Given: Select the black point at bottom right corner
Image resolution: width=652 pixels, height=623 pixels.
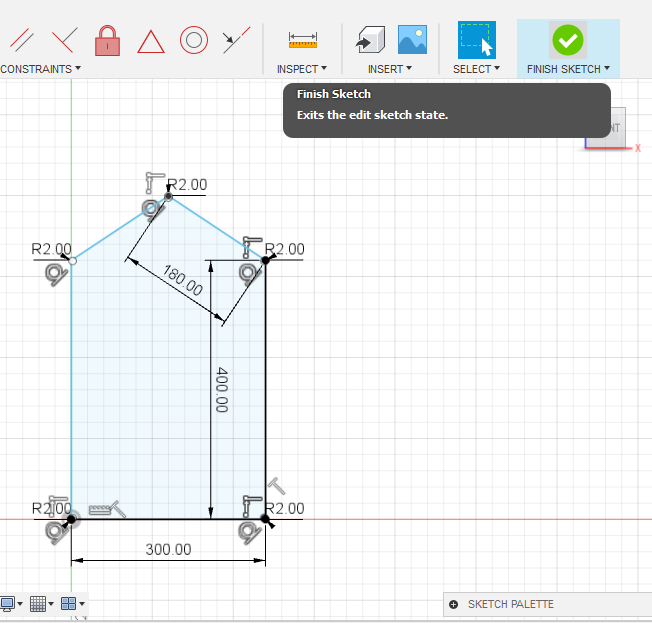Looking at the screenshot, I should tap(265, 519).
